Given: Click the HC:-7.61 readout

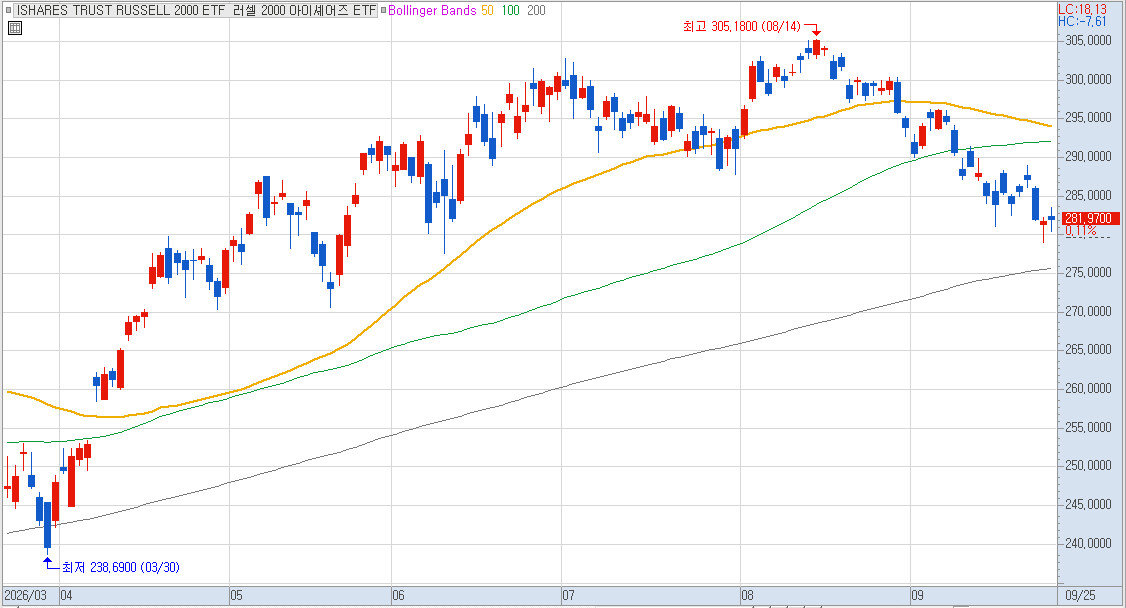Looking at the screenshot, I should click(x=1082, y=22).
